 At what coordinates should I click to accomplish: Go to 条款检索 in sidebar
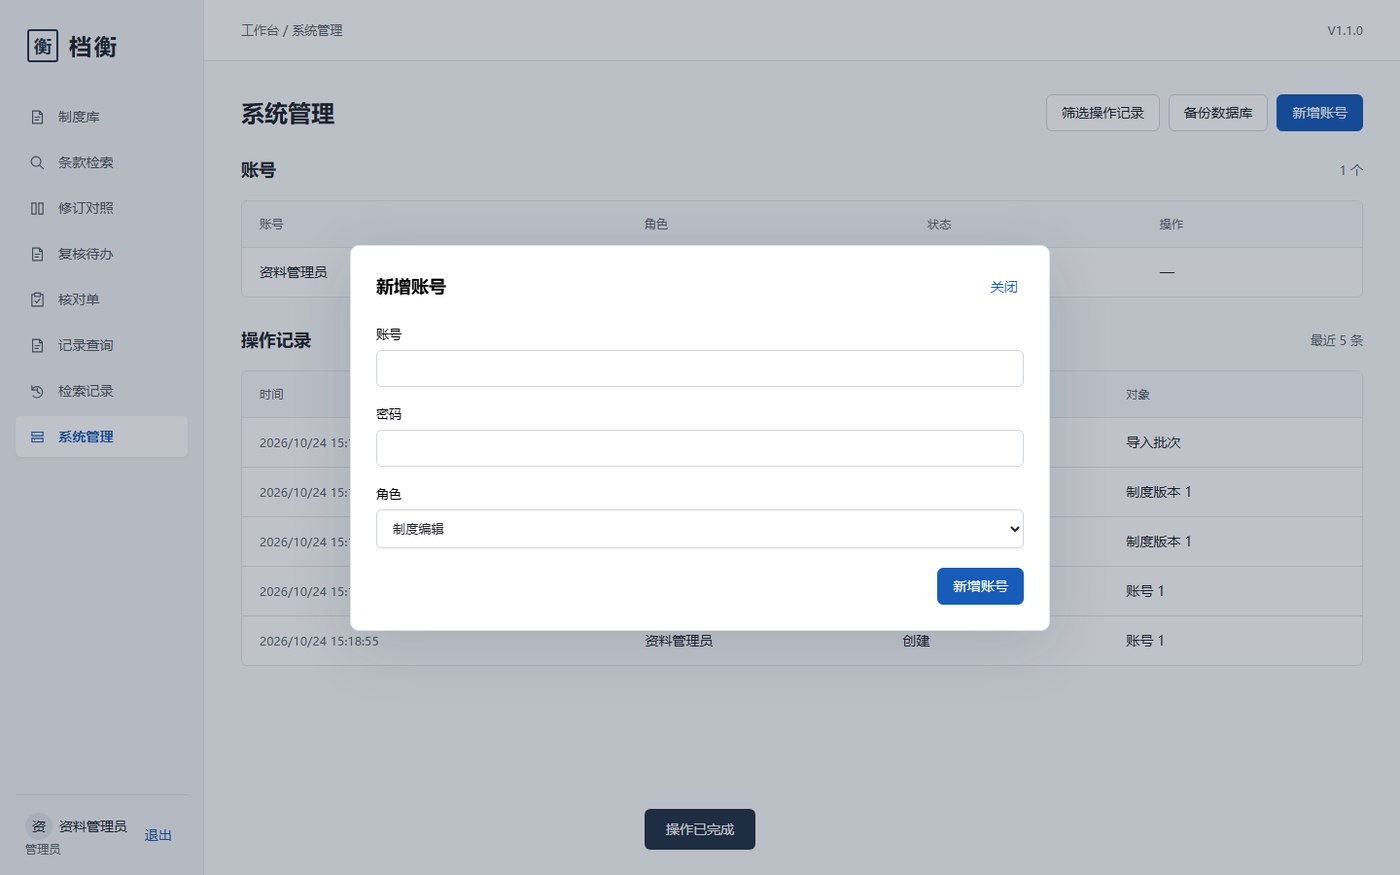[x=101, y=162]
